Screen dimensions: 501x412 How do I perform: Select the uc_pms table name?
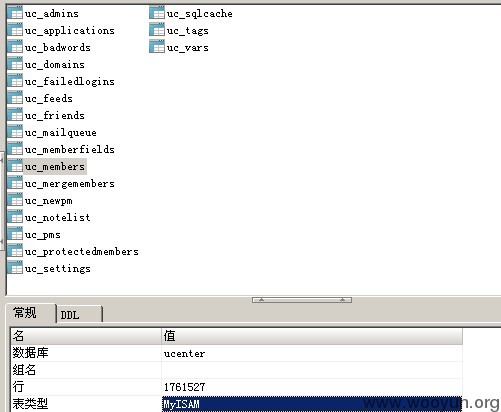[43, 235]
